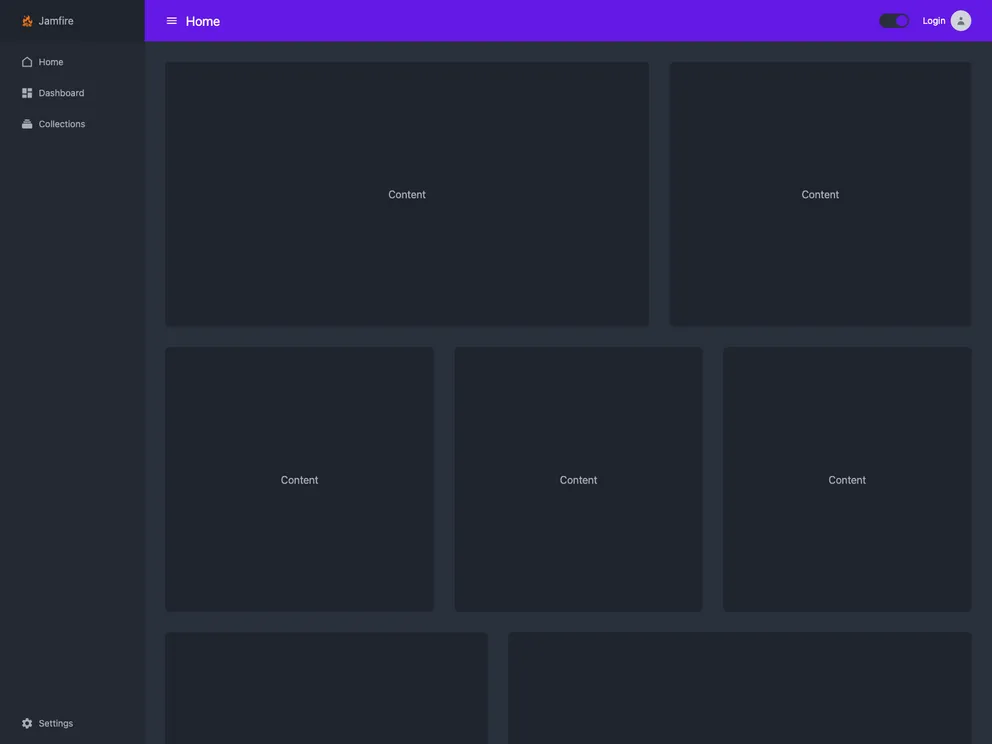Viewport: 992px width, 744px height.
Task: Select the top-right Content card
Action: [x=820, y=194]
